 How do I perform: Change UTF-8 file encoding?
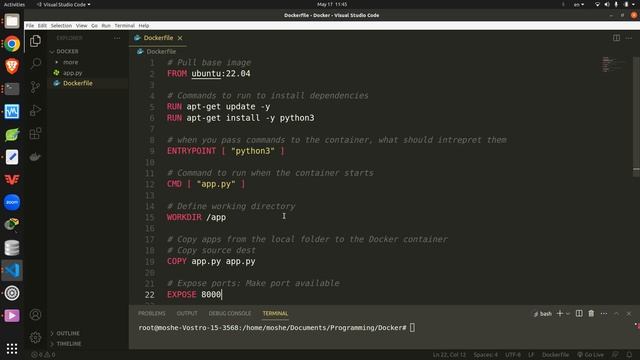pos(513,355)
